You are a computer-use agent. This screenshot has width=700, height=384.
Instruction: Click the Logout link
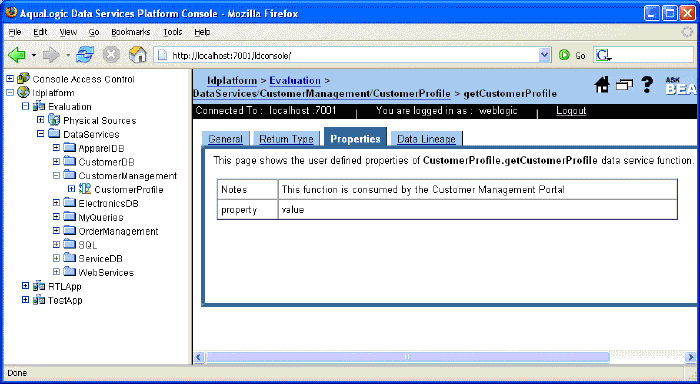pos(571,110)
